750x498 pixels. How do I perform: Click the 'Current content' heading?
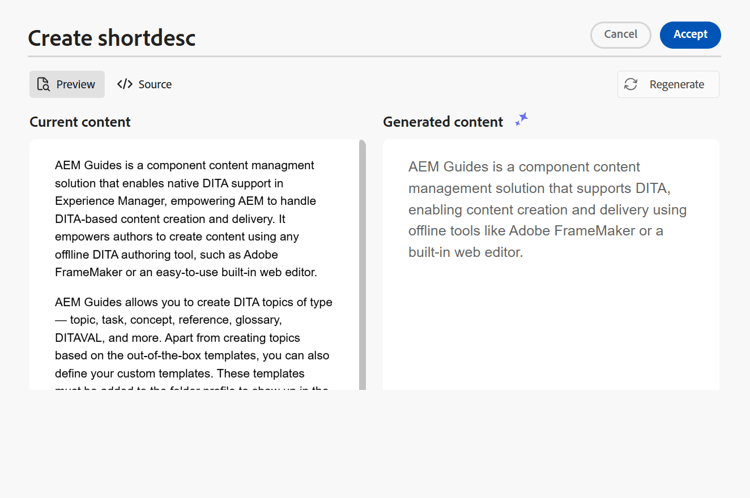click(80, 122)
